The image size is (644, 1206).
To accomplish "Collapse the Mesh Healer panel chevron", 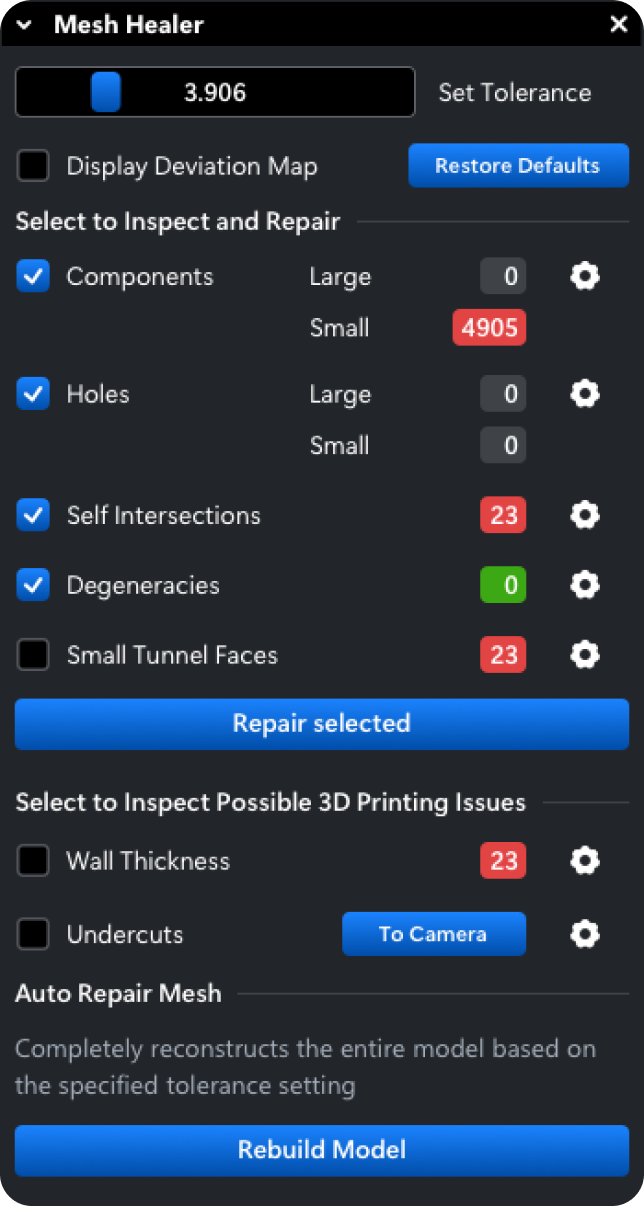I will [23, 24].
